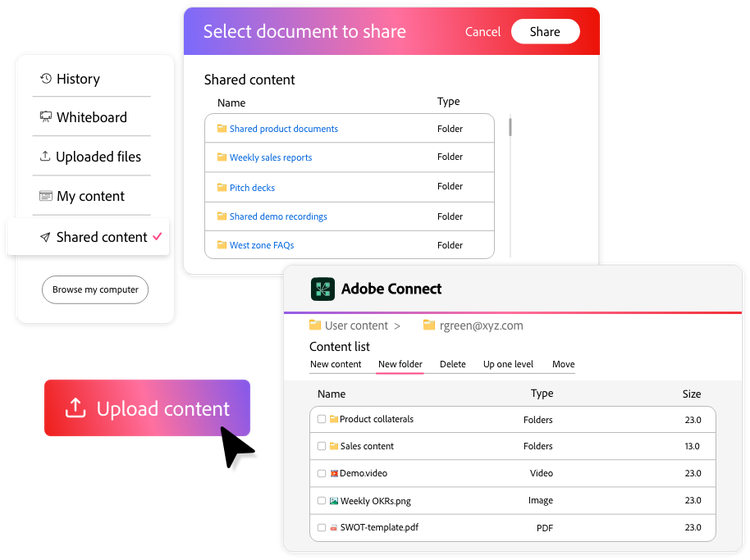Click the Uploaded files upload icon
Viewport: 750px width, 560px height.
(45, 156)
